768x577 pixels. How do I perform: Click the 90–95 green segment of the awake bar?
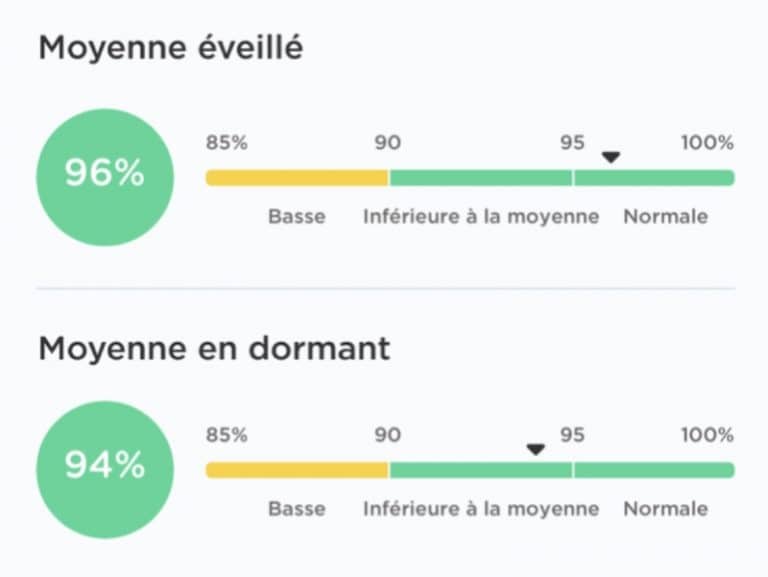pos(480,178)
